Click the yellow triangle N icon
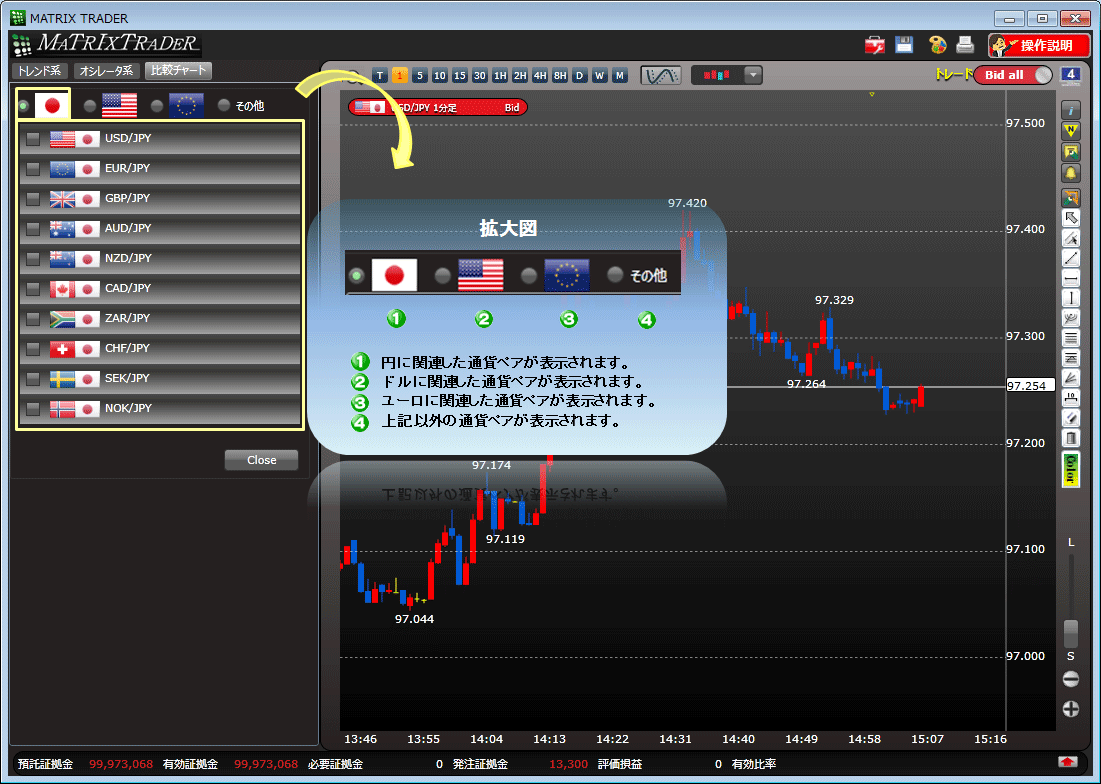Image resolution: width=1101 pixels, height=784 pixels. click(1070, 131)
